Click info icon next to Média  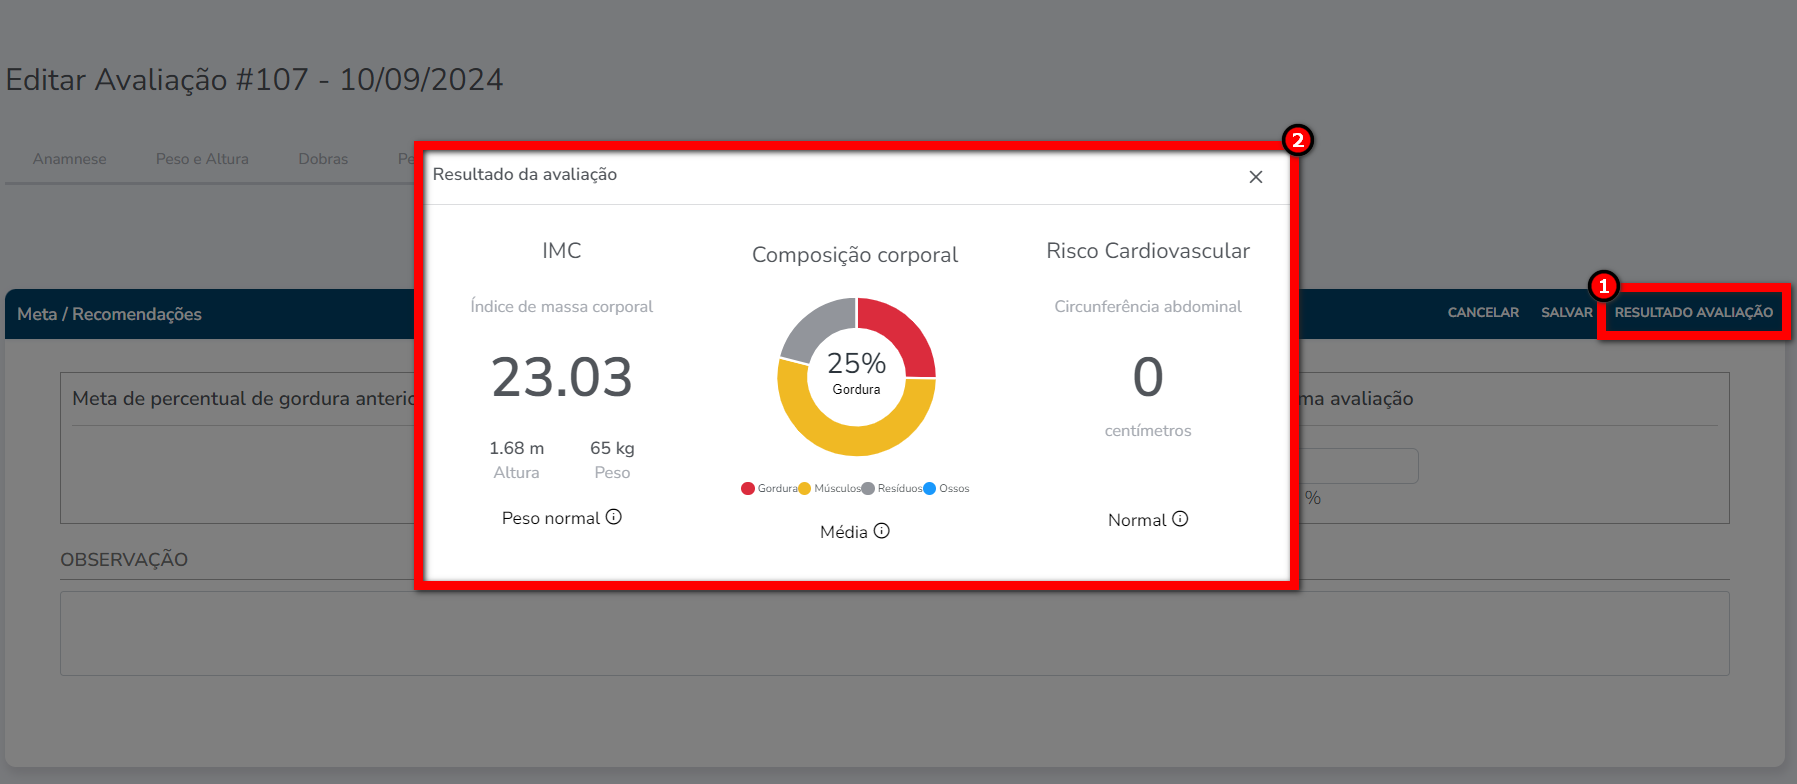pyautogui.click(x=881, y=531)
